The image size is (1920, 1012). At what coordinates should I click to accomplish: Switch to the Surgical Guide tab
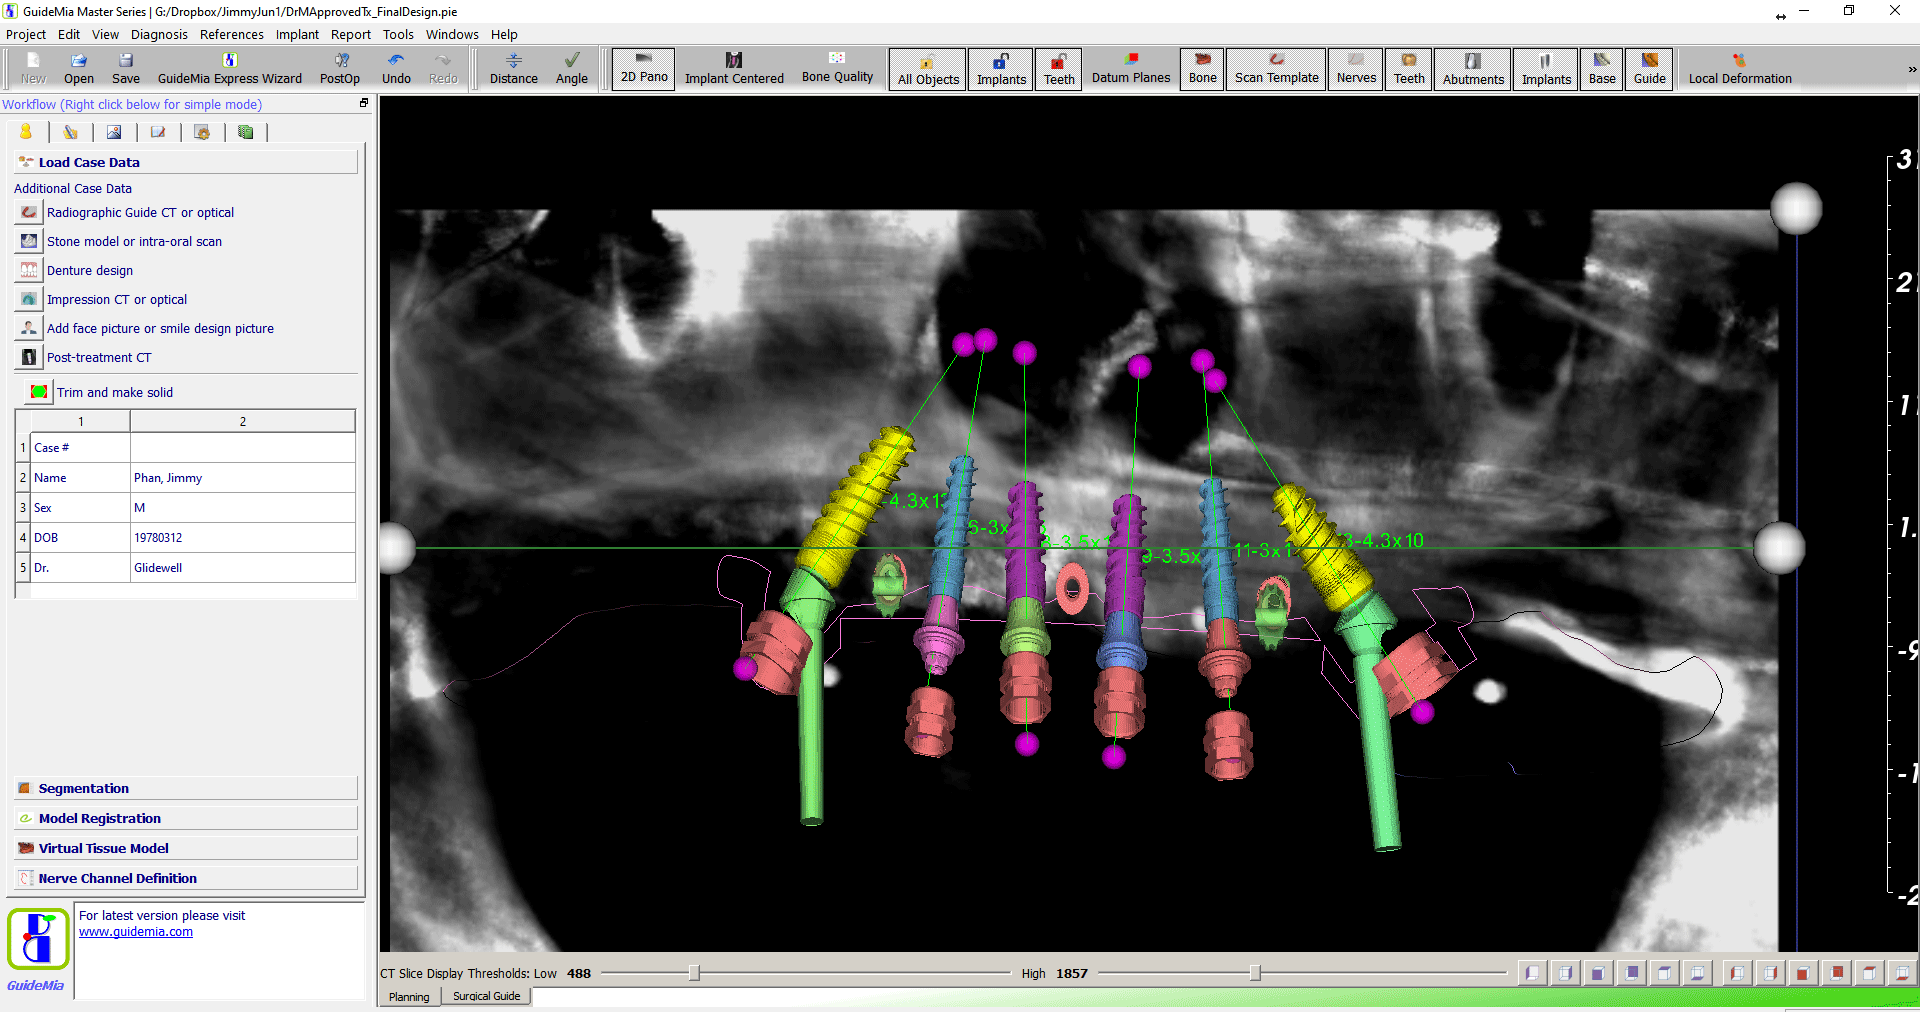(x=486, y=996)
